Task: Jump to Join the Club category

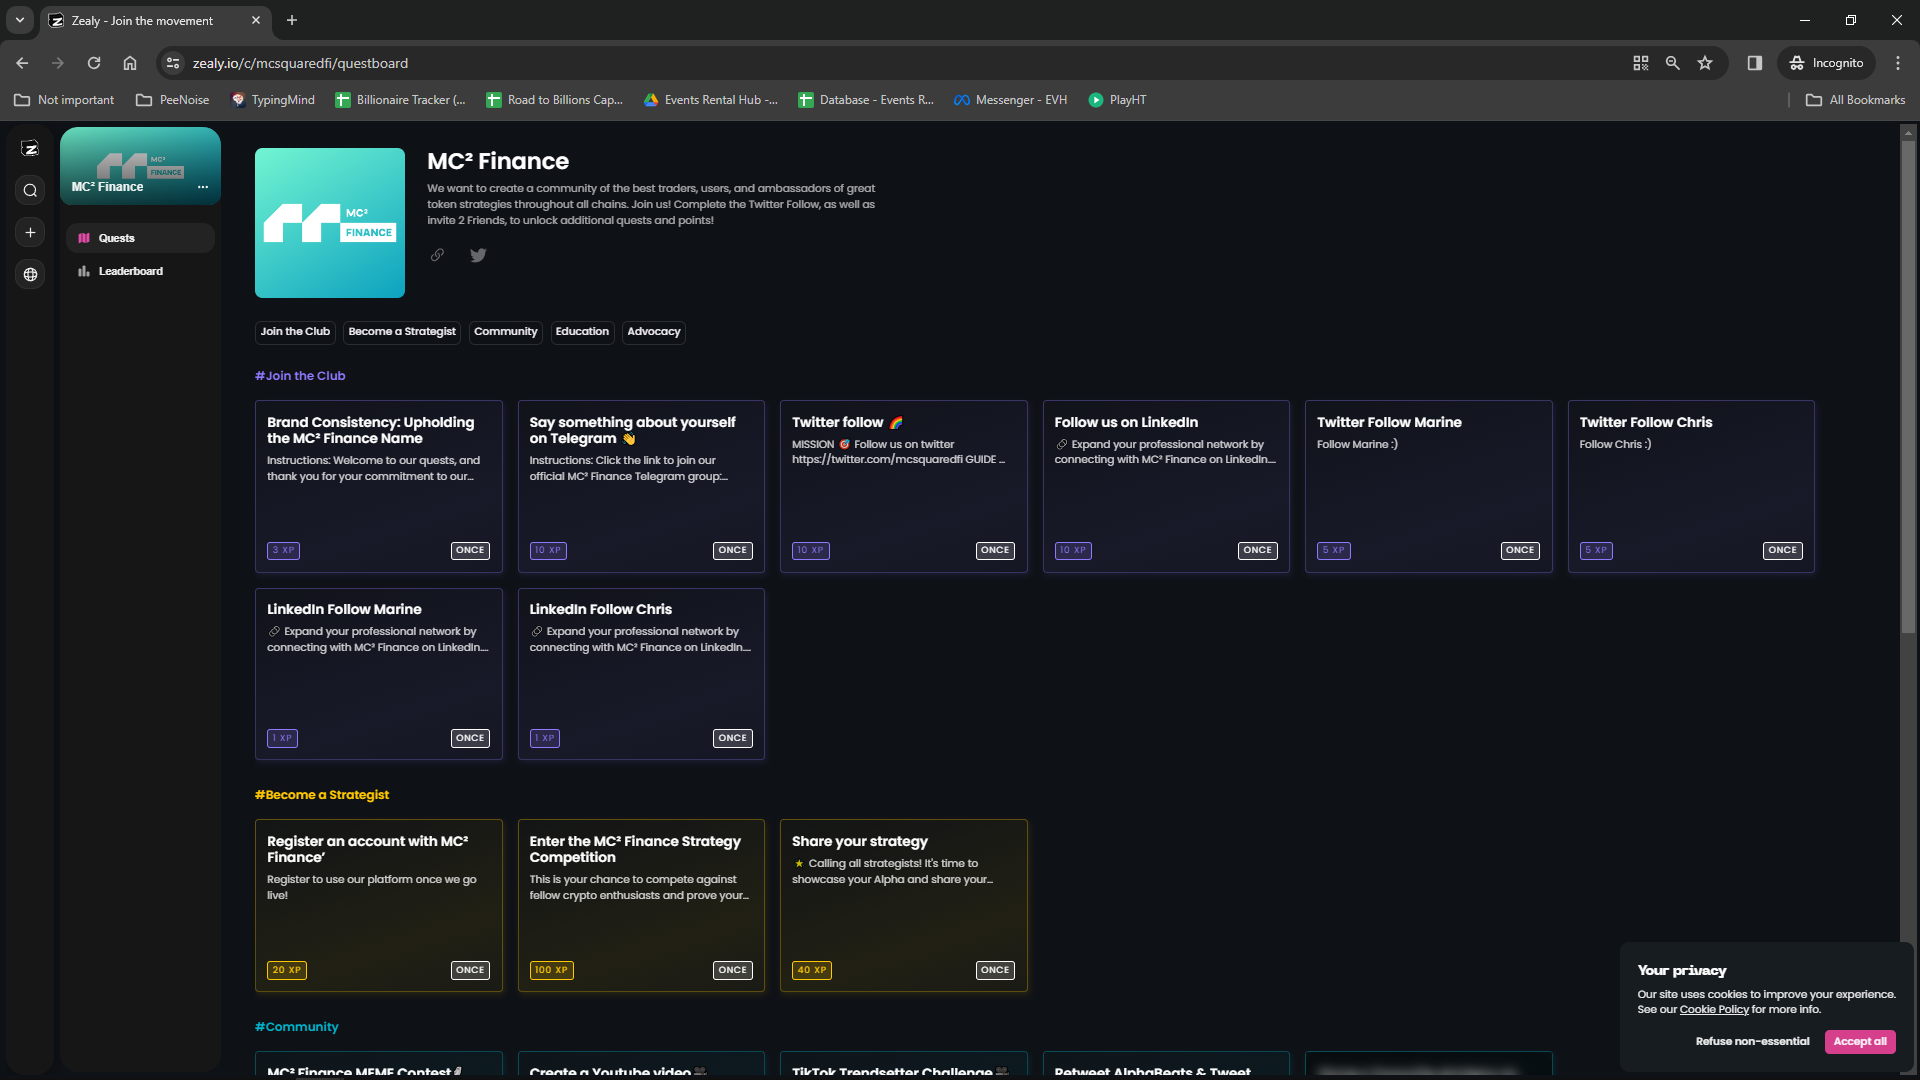Action: 295,332
